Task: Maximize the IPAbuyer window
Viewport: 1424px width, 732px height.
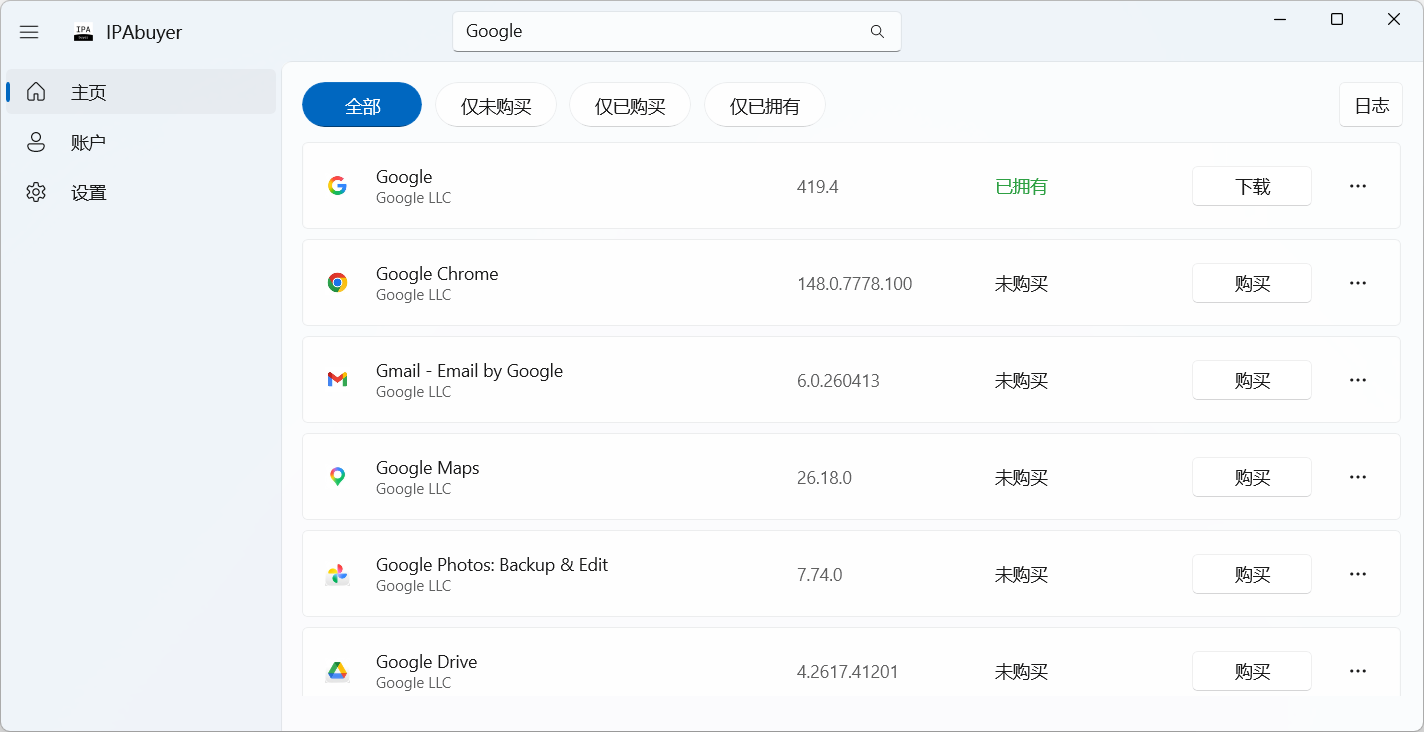Action: 1337,19
